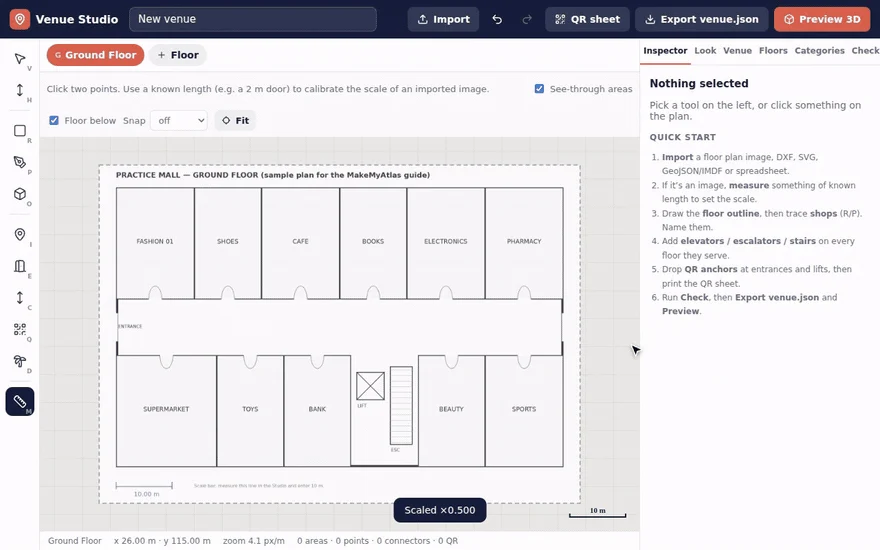Viewport: 880px width, 550px height.
Task: Click the Nothing selected heading
Action: [x=699, y=84]
